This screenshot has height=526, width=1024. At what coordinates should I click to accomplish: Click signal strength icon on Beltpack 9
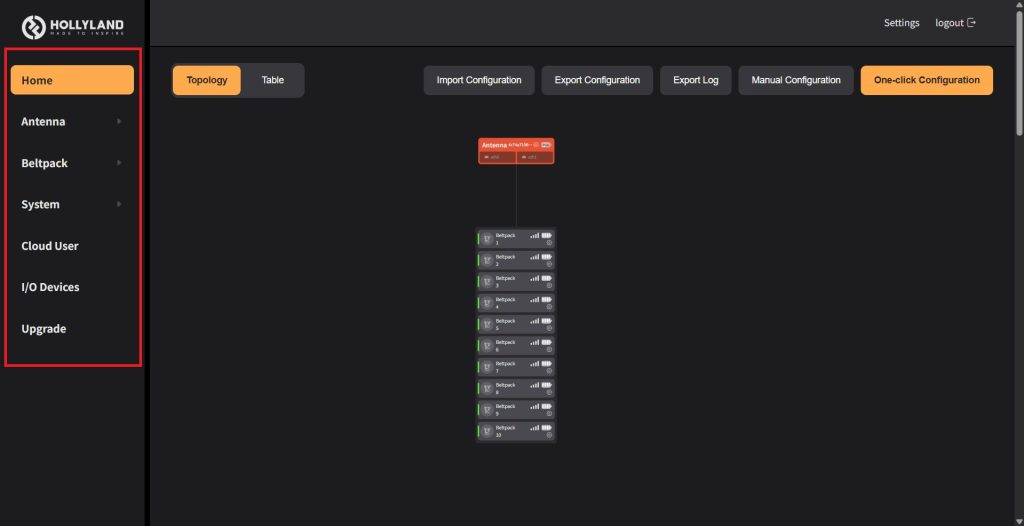click(x=535, y=406)
